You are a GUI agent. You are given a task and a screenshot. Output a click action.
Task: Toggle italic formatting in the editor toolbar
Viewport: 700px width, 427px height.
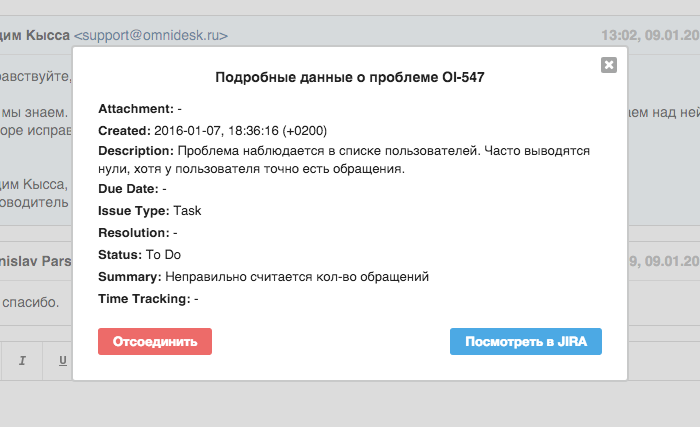(22, 361)
